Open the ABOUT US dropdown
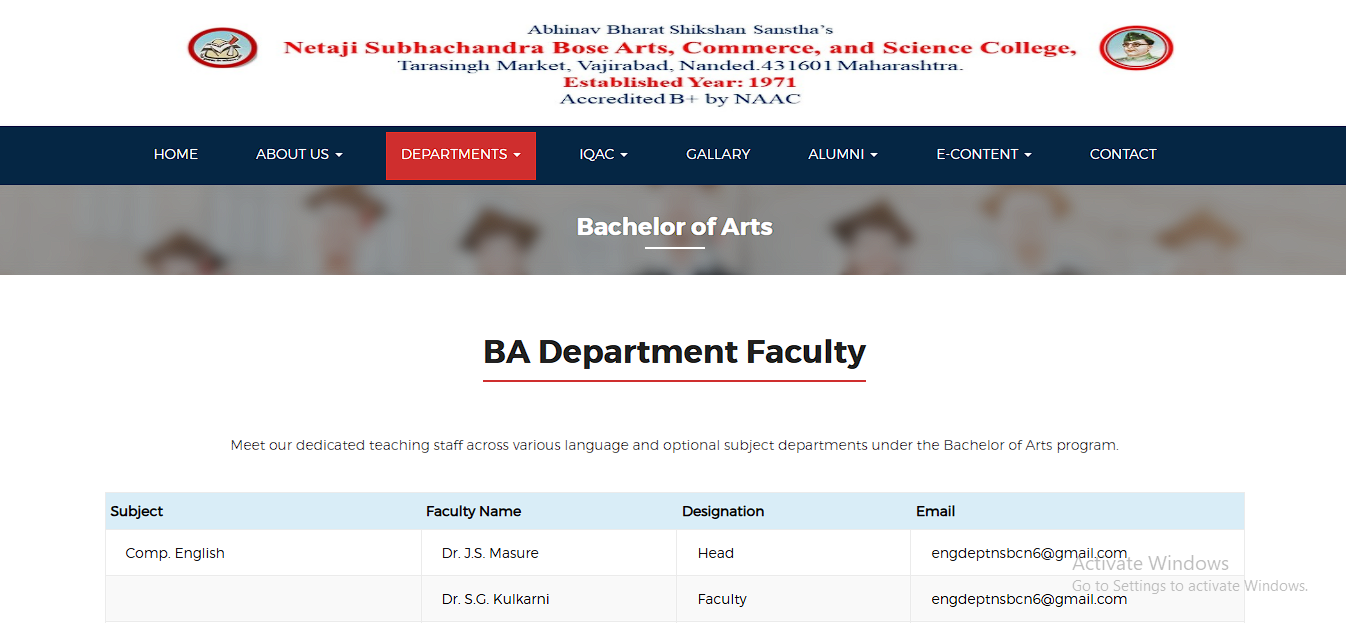Screen dimensions: 1346x623 click(x=298, y=155)
